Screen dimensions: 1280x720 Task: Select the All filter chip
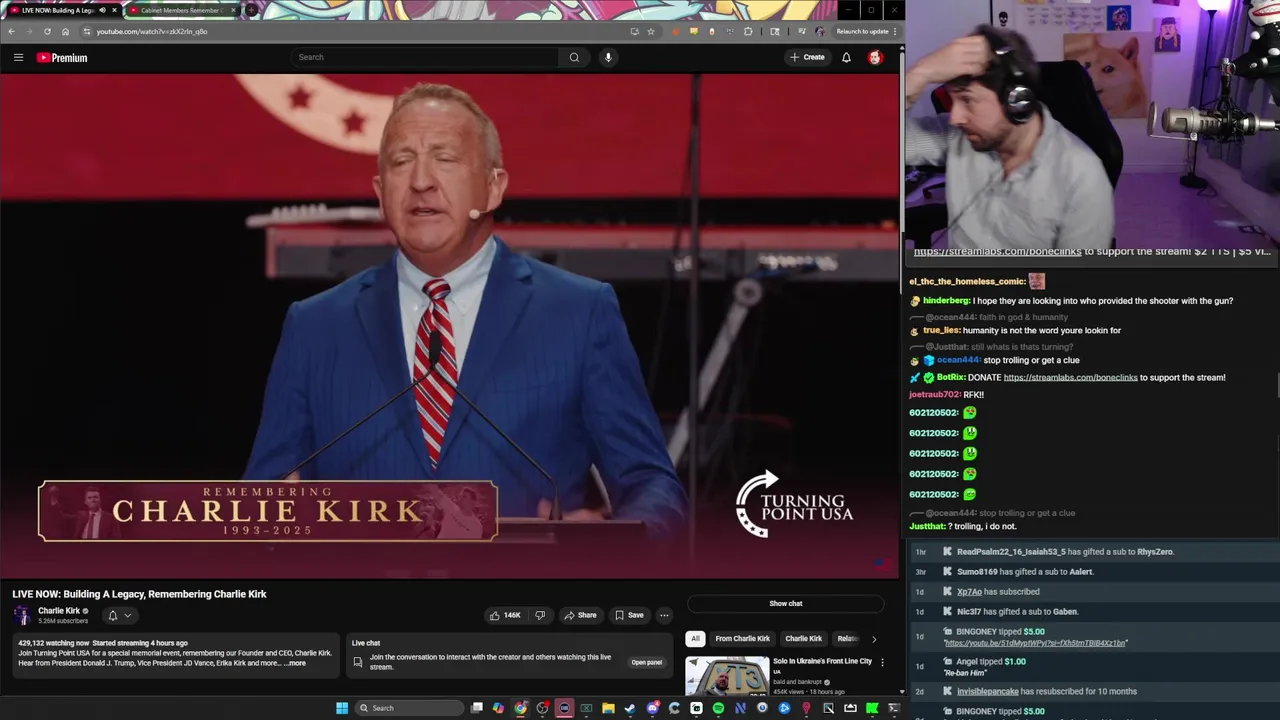pyautogui.click(x=695, y=638)
